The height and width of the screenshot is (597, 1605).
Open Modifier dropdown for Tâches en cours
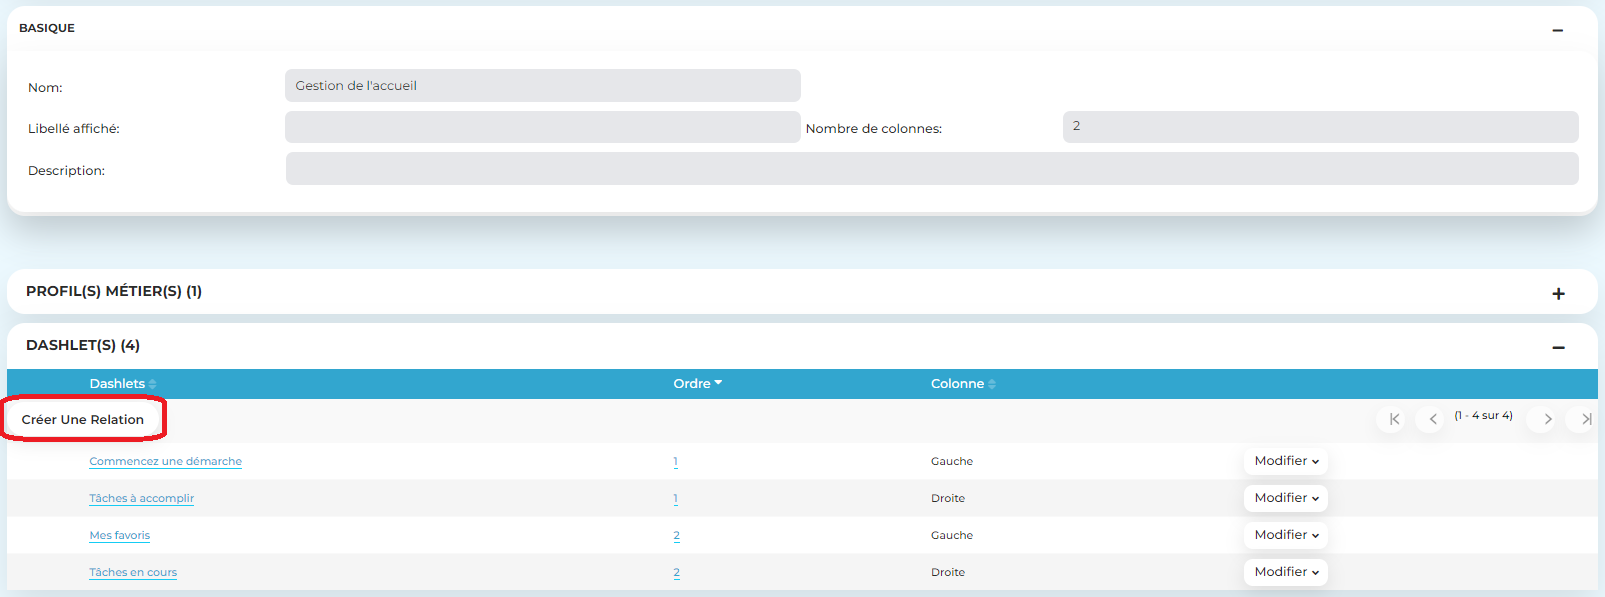[1286, 572]
